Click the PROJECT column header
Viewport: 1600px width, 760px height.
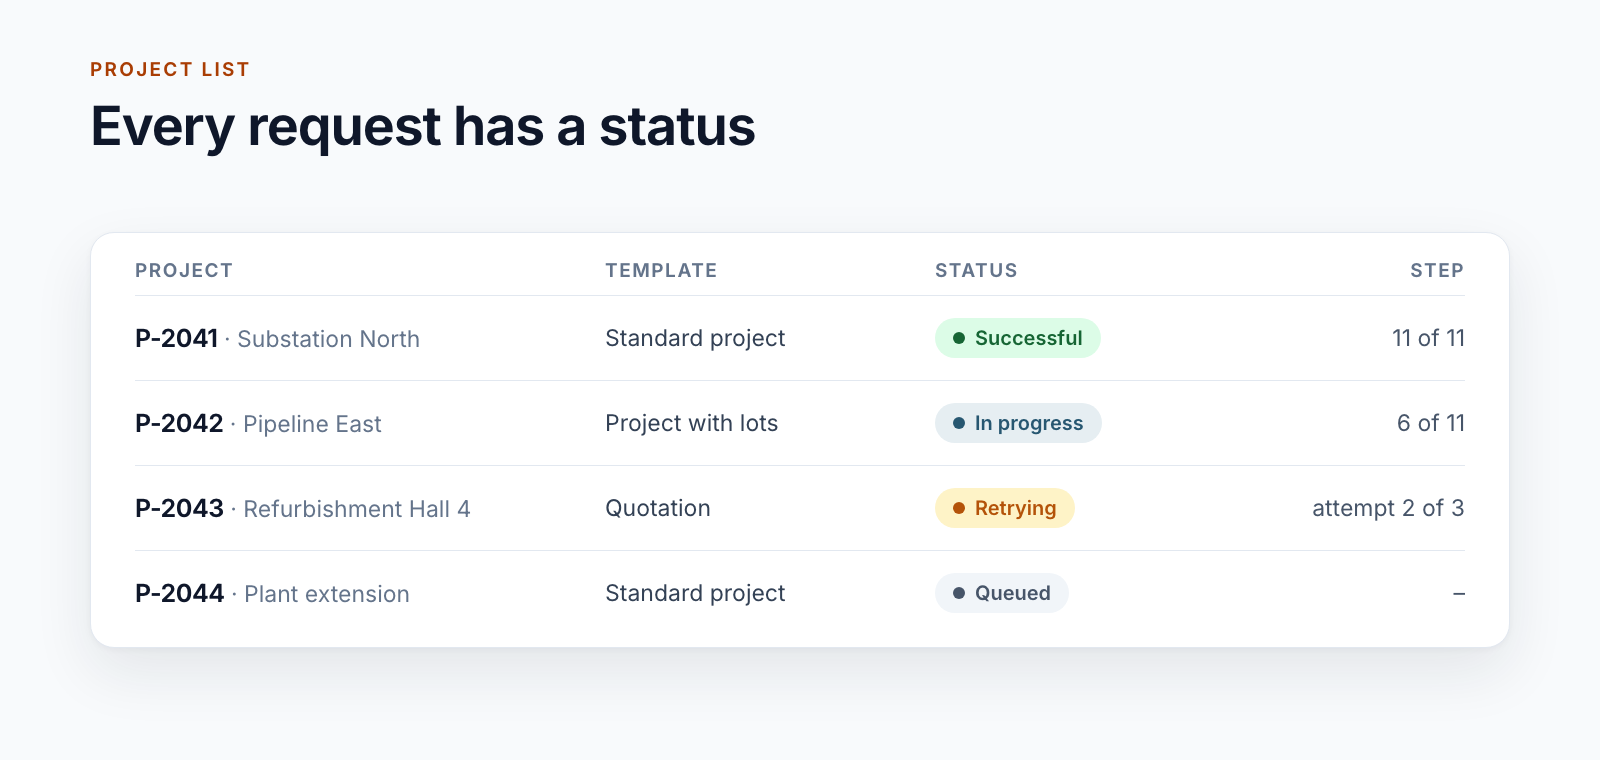pos(184,270)
